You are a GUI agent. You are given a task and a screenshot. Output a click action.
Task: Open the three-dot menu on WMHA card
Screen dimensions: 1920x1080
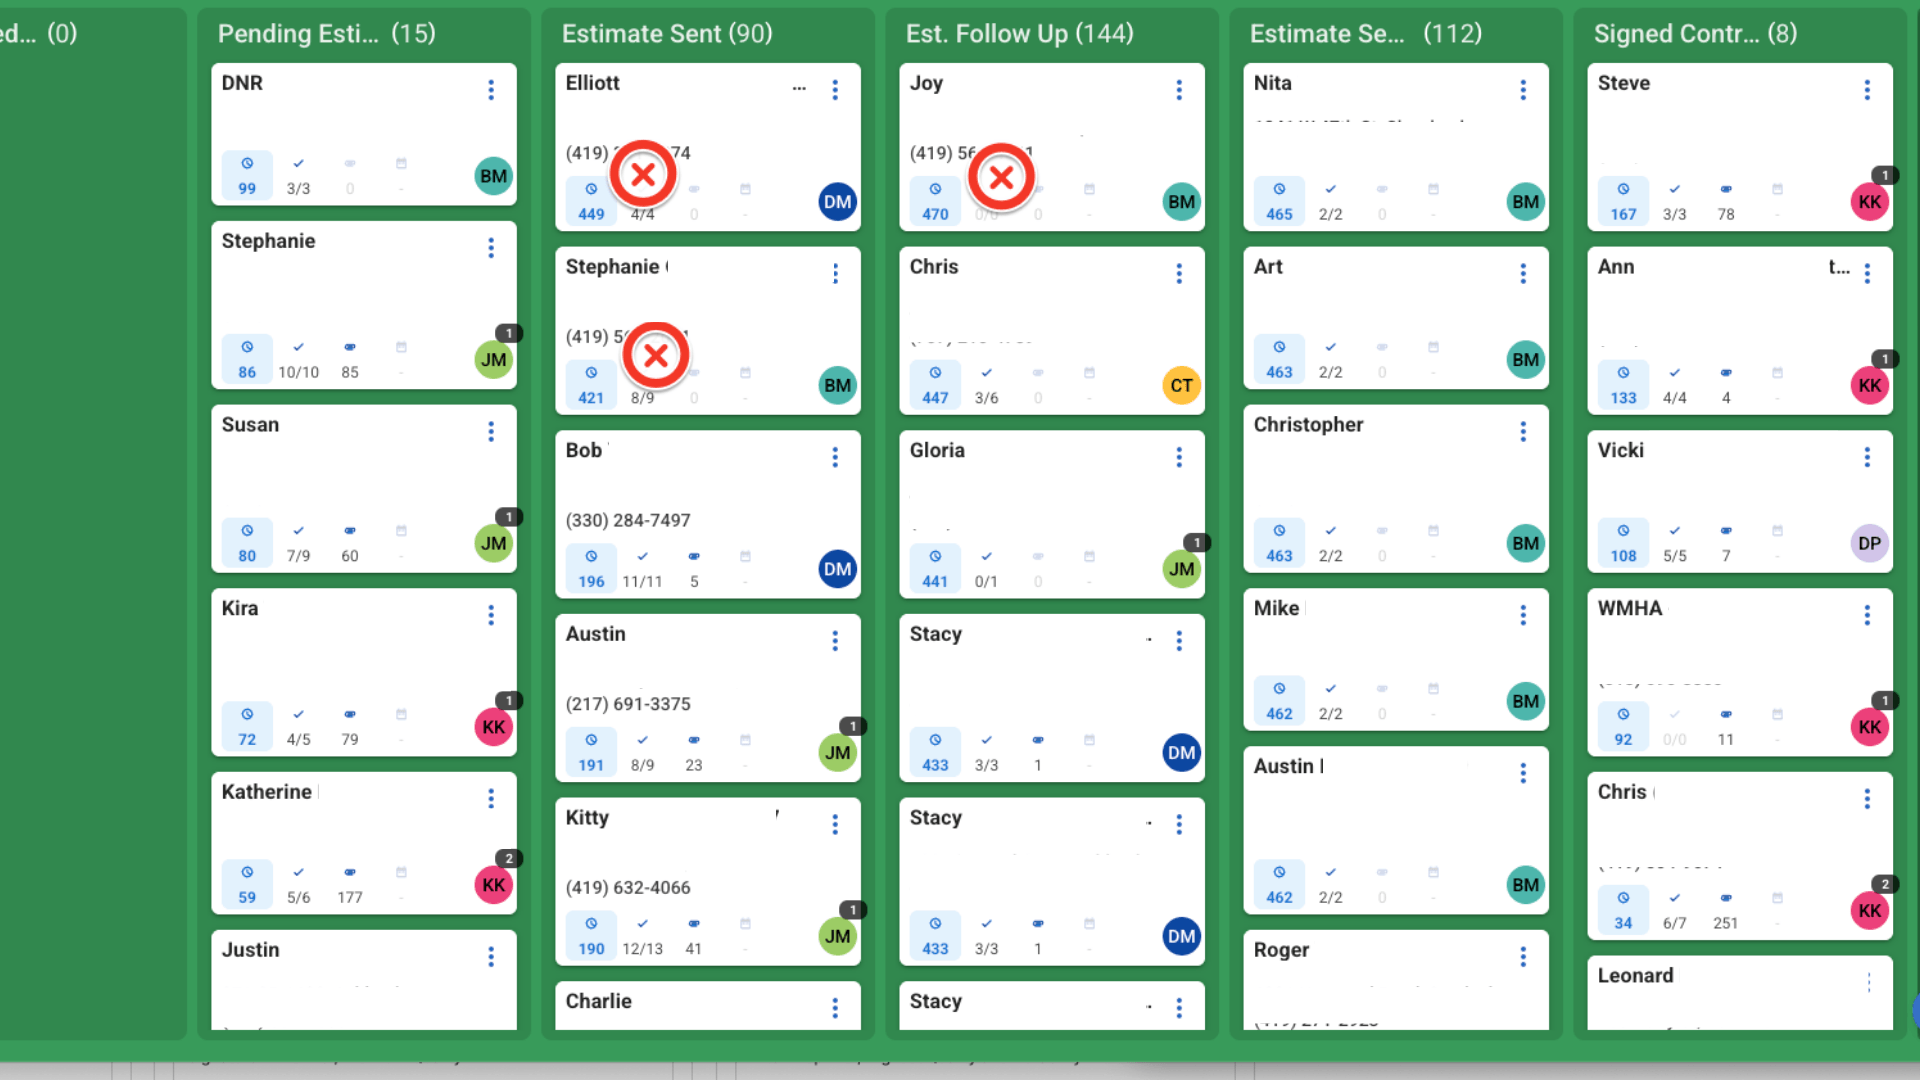1867,615
